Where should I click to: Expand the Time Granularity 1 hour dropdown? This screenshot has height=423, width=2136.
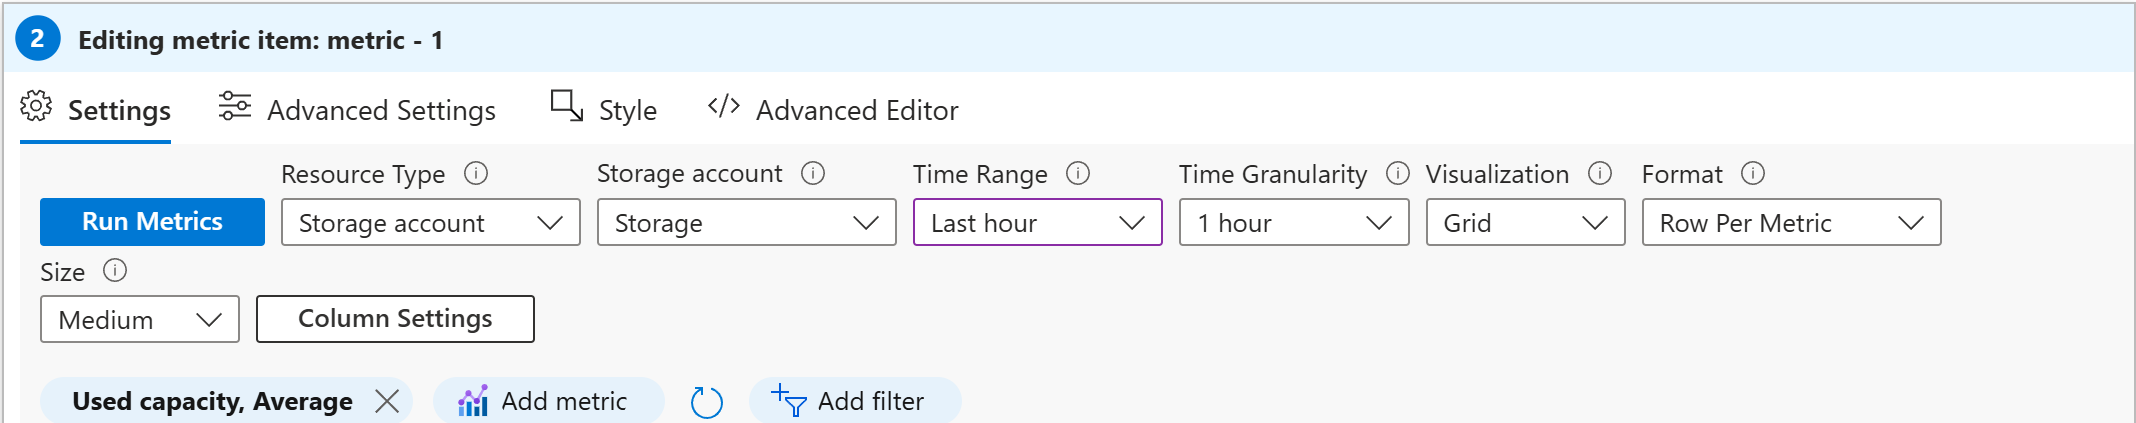click(x=1294, y=222)
